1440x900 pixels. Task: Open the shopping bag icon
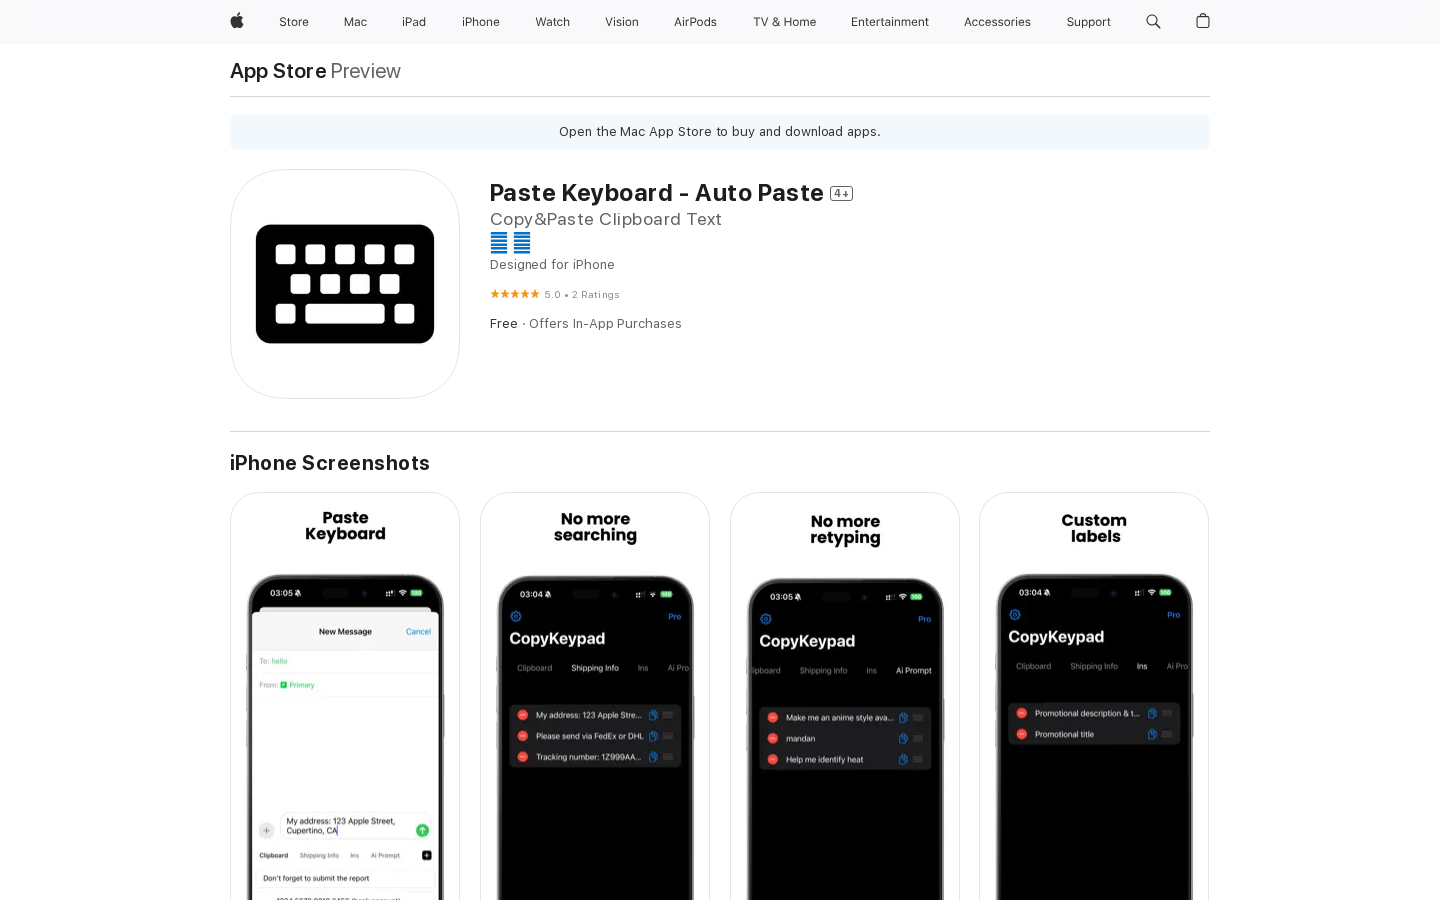(x=1203, y=21)
